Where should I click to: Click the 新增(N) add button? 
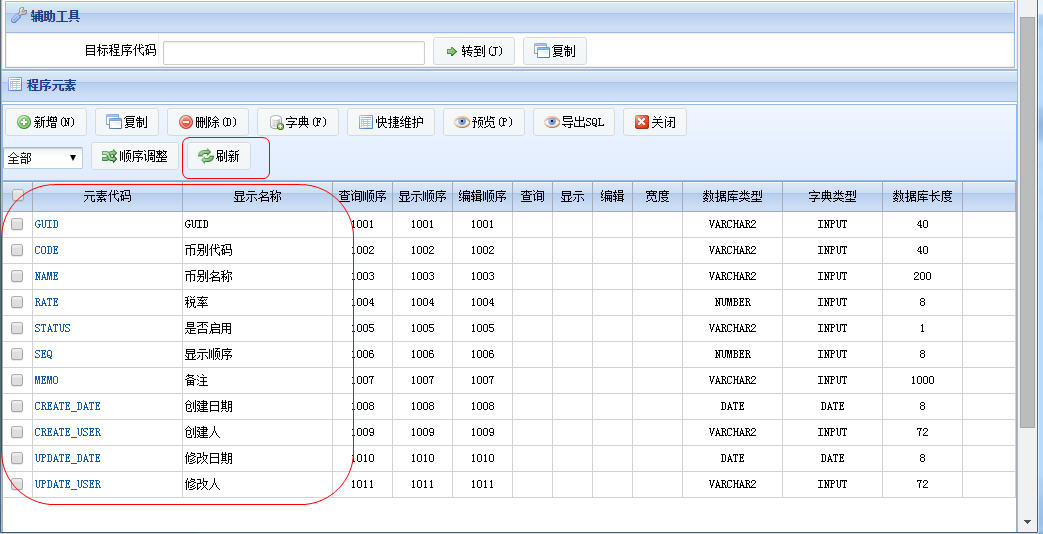(x=46, y=122)
